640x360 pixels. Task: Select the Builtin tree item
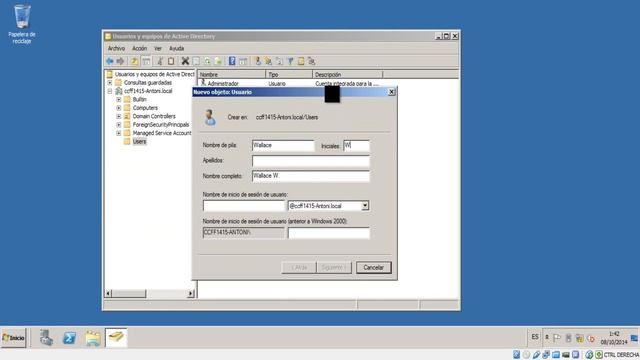click(x=139, y=99)
